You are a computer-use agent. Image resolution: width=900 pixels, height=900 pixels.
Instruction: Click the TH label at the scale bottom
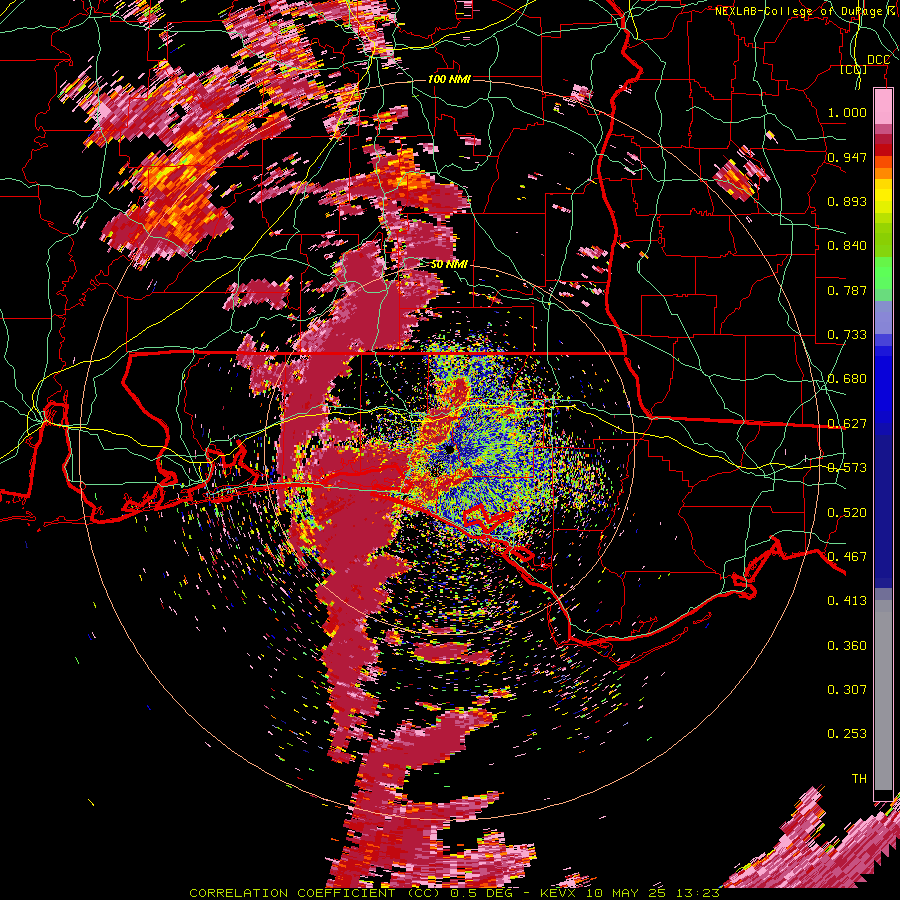pyautogui.click(x=859, y=779)
